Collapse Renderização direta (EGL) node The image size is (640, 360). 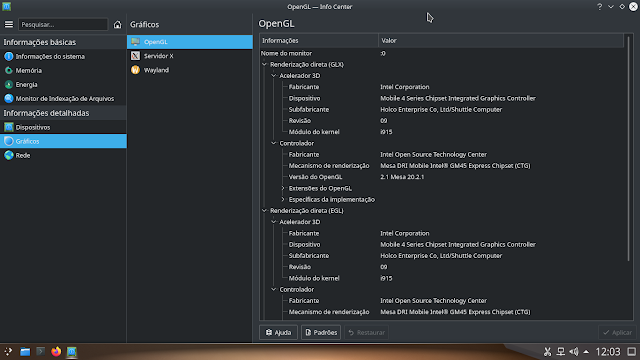click(x=264, y=211)
